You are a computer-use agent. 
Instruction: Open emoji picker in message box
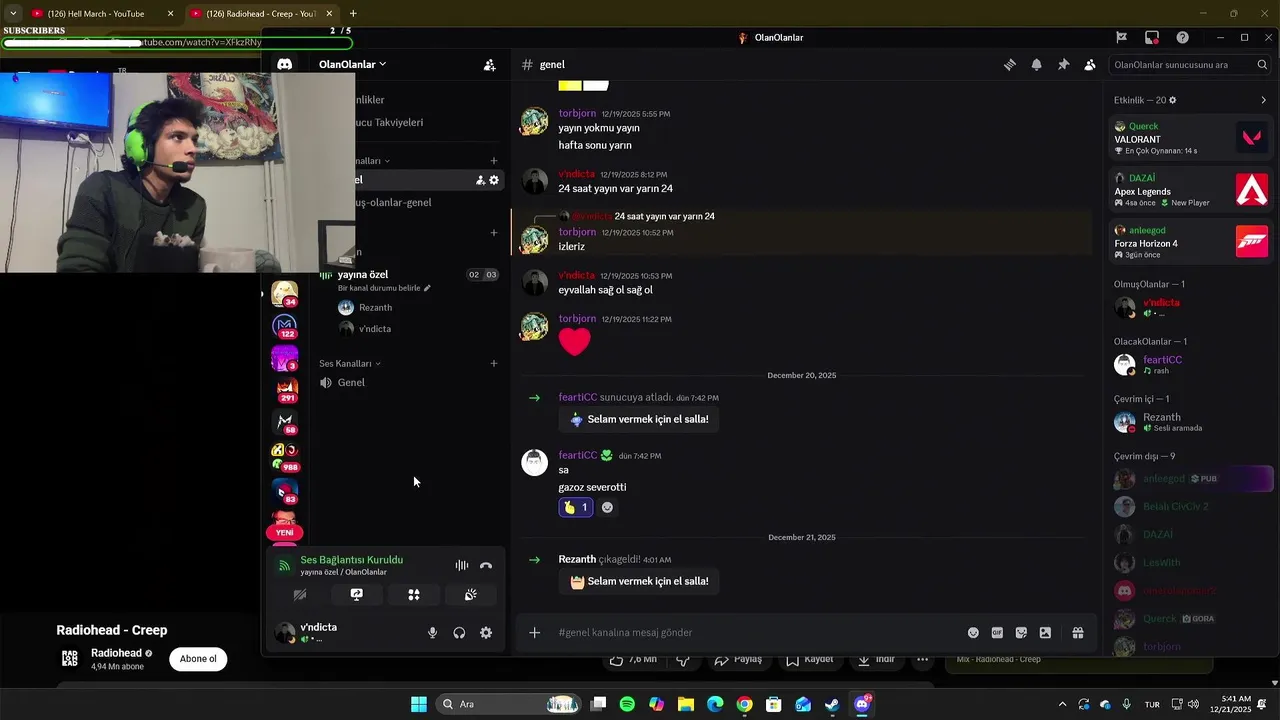973,633
